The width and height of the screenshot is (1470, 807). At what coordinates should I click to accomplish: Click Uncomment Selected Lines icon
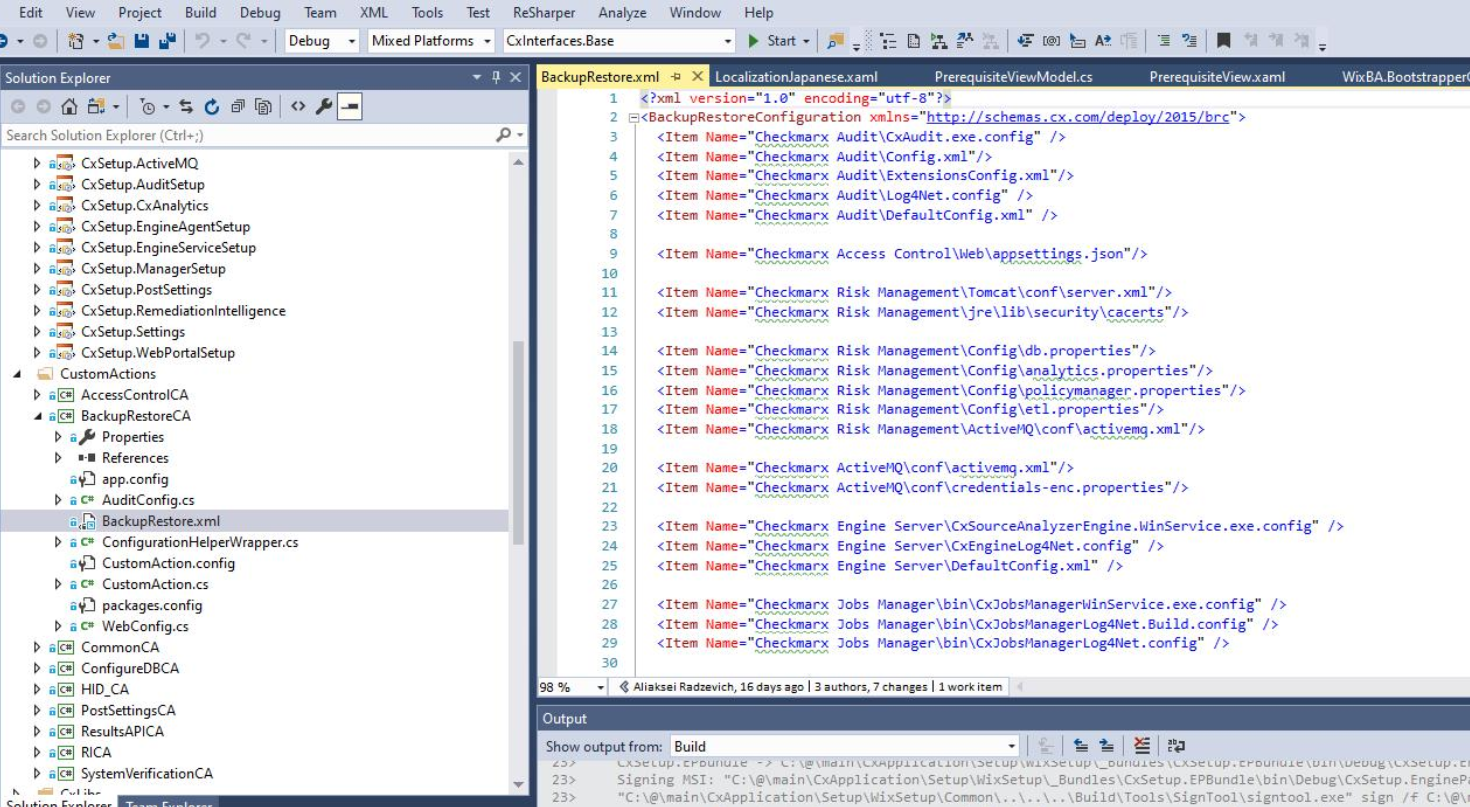1189,41
